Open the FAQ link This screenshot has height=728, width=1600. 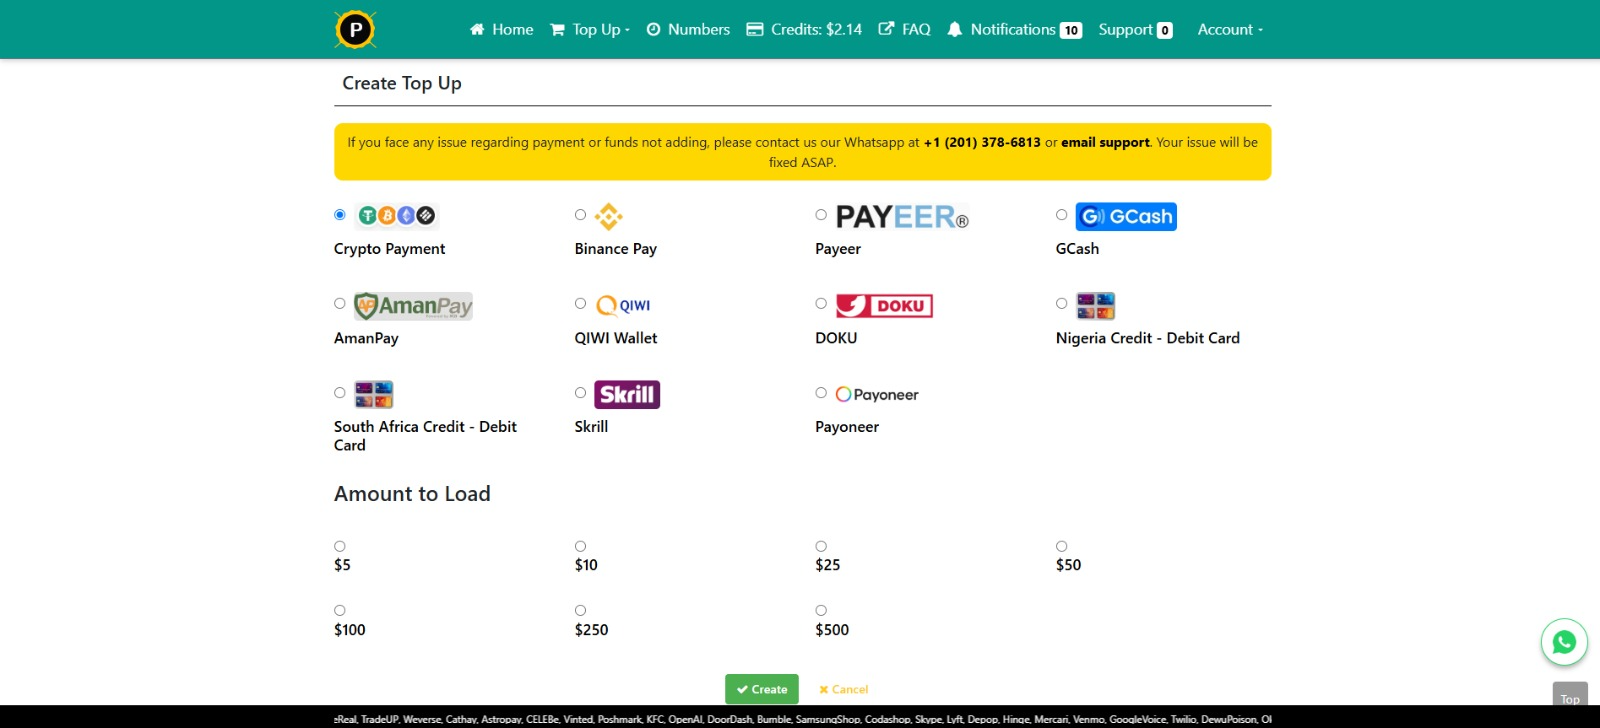tap(905, 29)
